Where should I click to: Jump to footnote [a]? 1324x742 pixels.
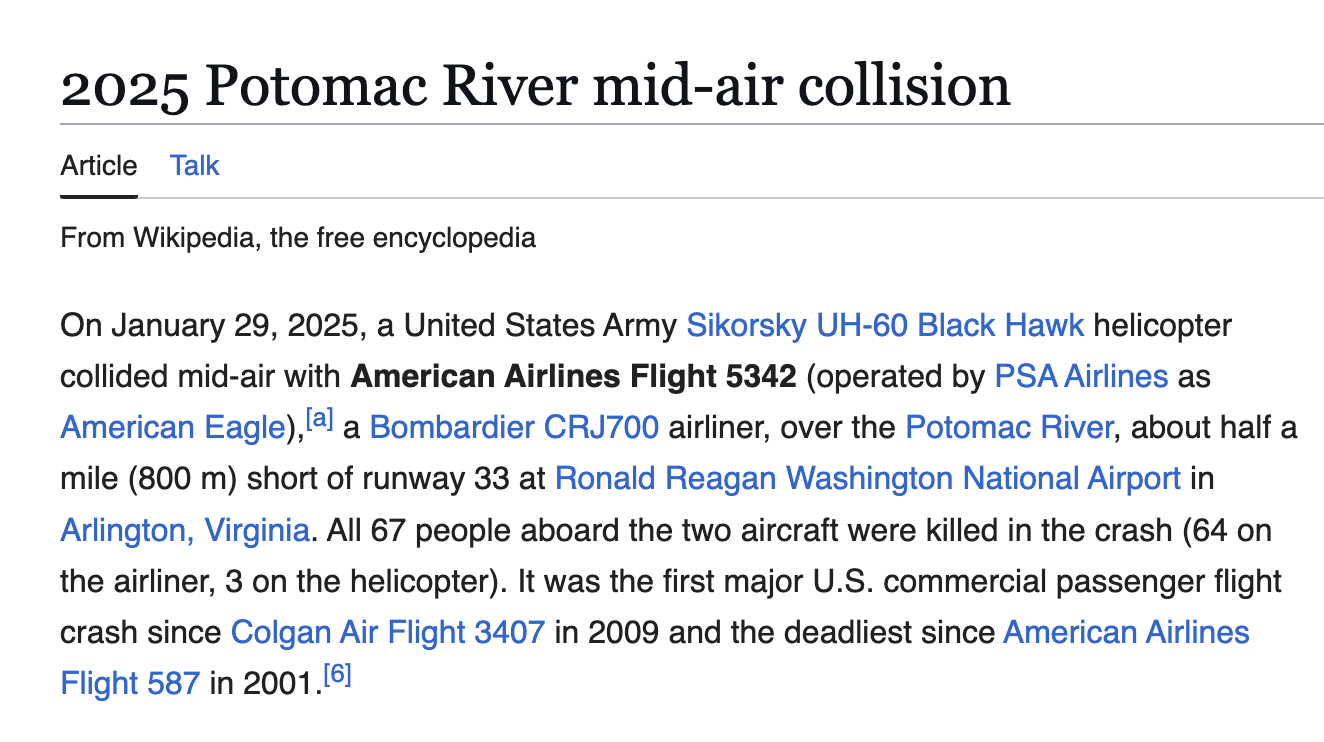click(319, 419)
